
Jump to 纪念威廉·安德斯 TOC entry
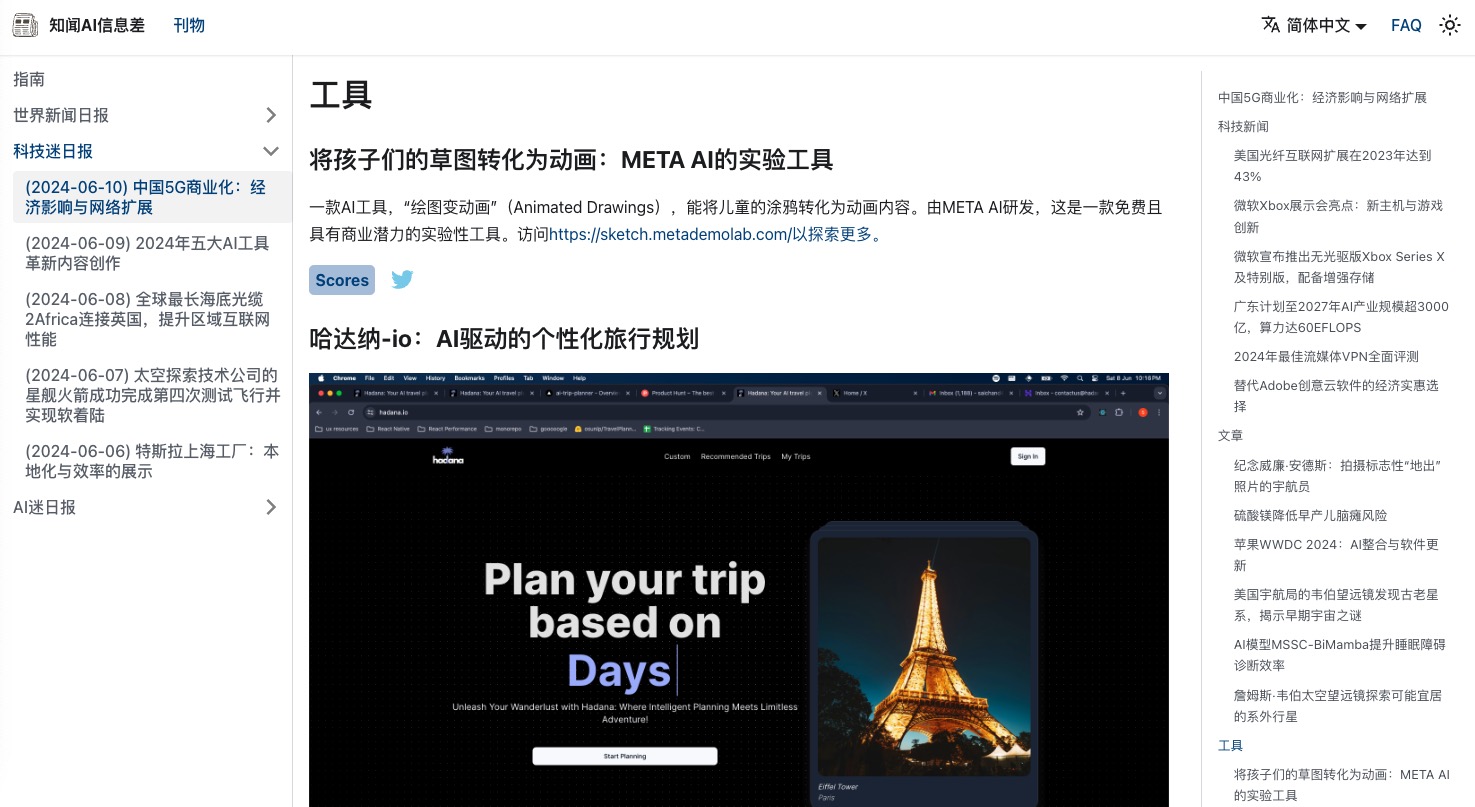click(1338, 476)
